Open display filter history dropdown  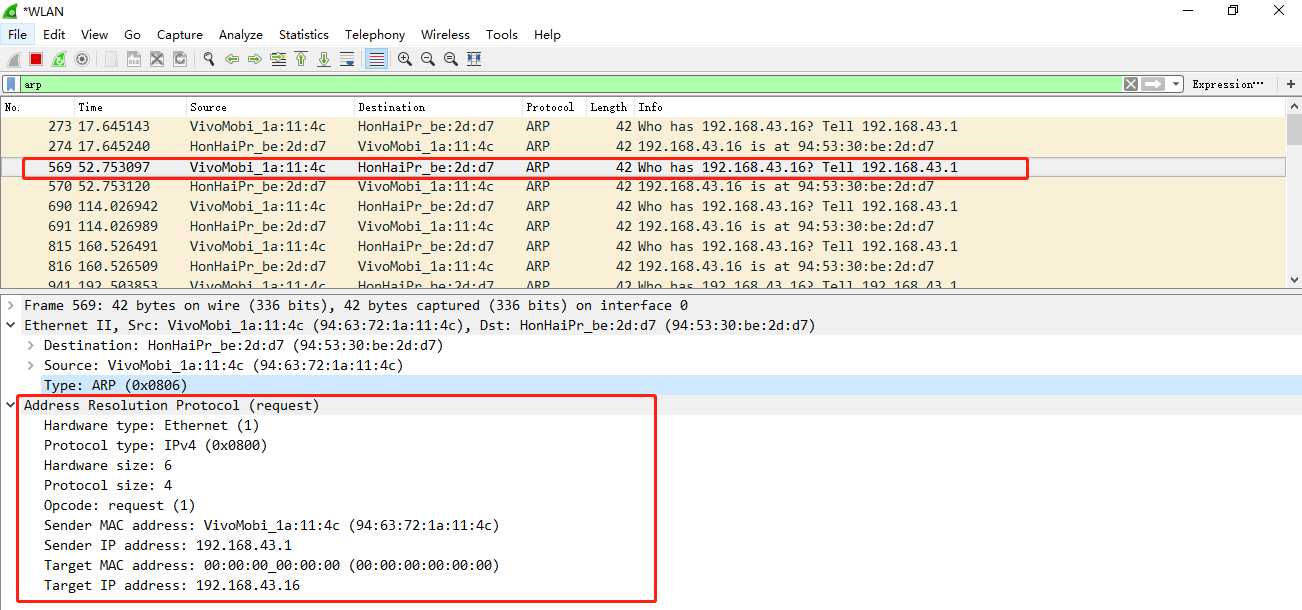click(x=1176, y=84)
